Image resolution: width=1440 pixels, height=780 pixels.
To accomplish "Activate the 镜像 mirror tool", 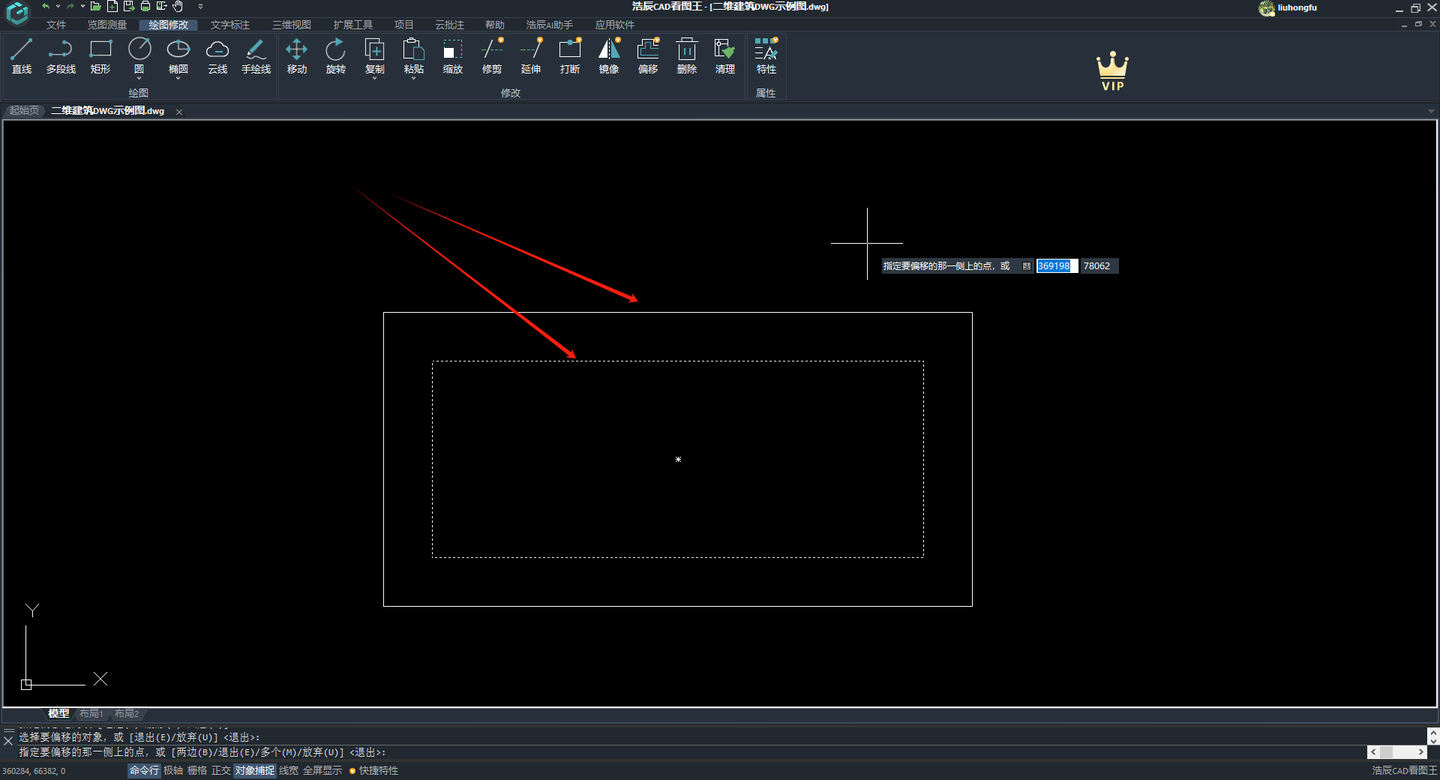I will tap(609, 56).
